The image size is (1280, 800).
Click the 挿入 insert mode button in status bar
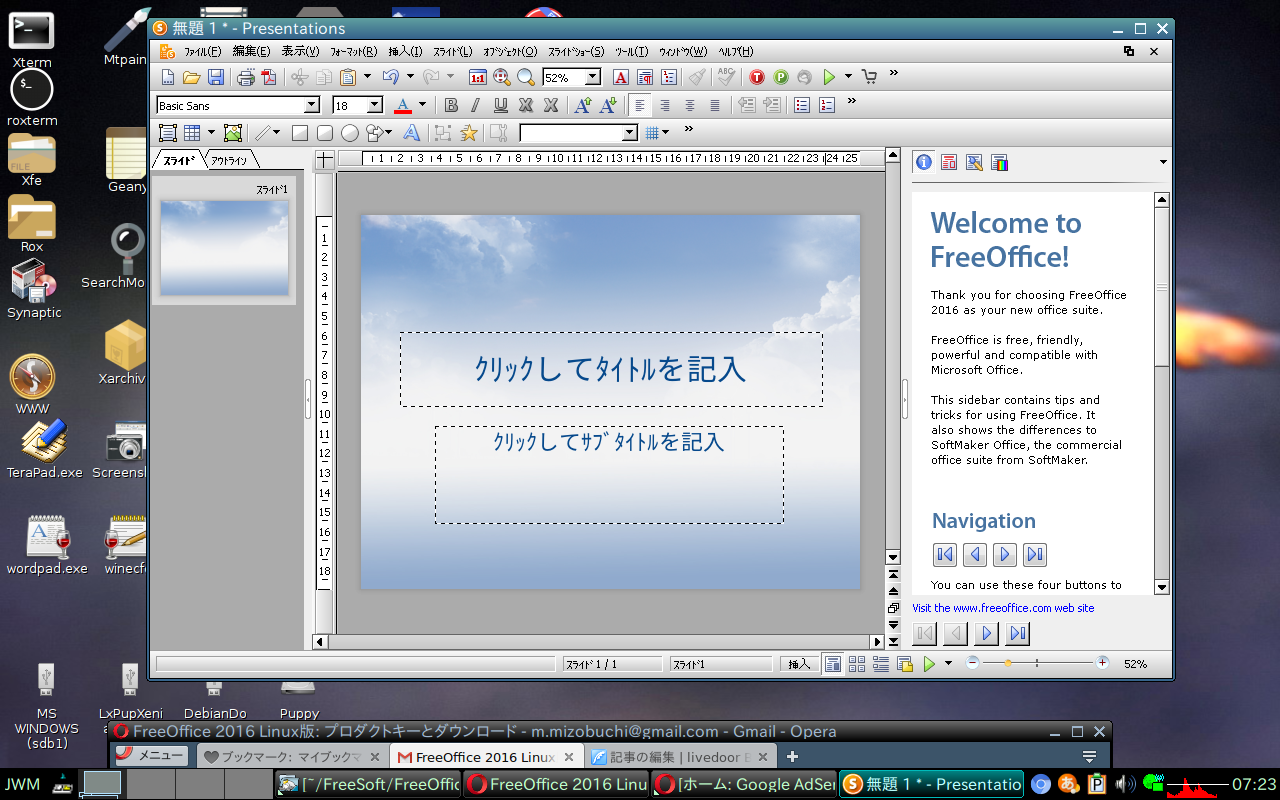[x=799, y=664]
